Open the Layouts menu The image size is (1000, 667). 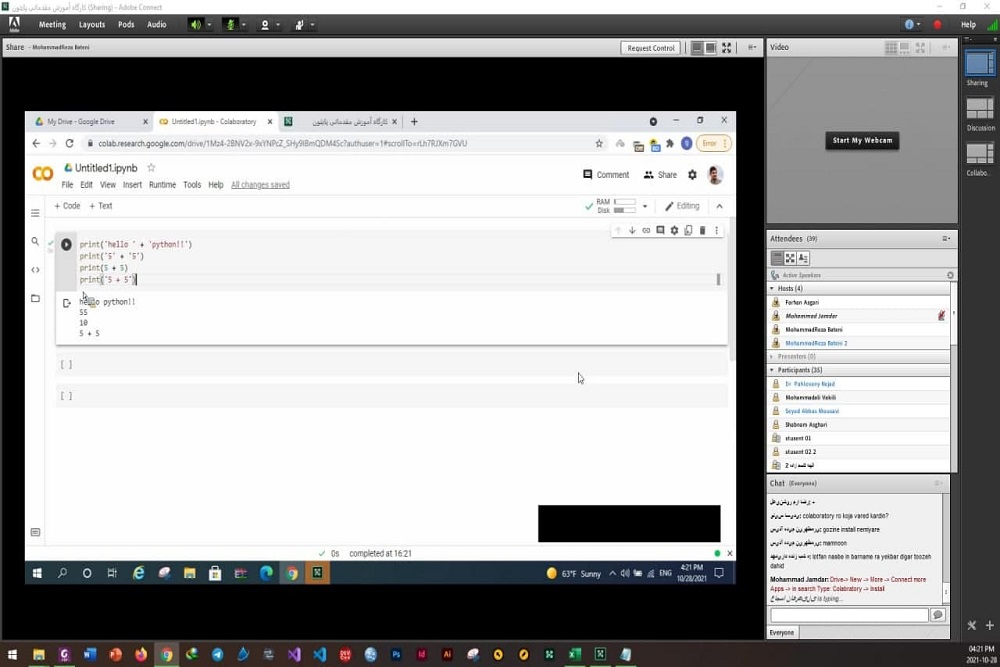(x=92, y=24)
